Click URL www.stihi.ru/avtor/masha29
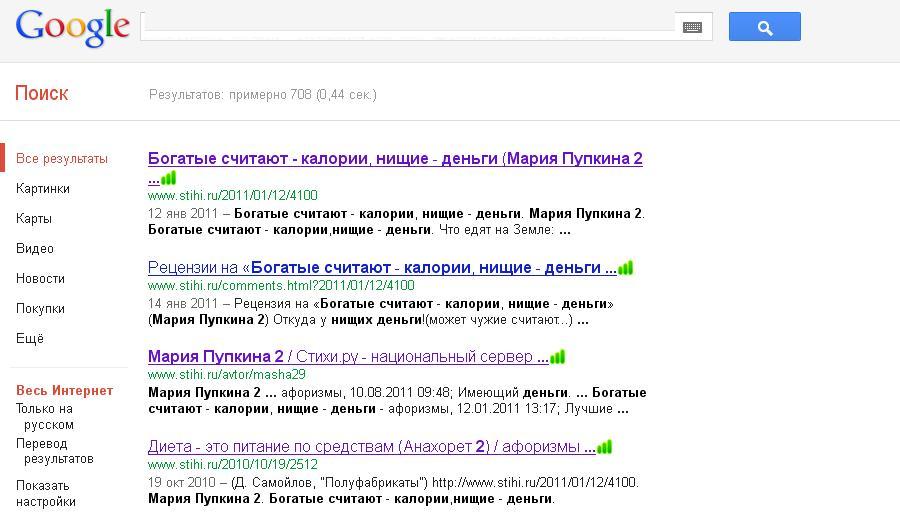Screen dimensions: 900x522 227,374
